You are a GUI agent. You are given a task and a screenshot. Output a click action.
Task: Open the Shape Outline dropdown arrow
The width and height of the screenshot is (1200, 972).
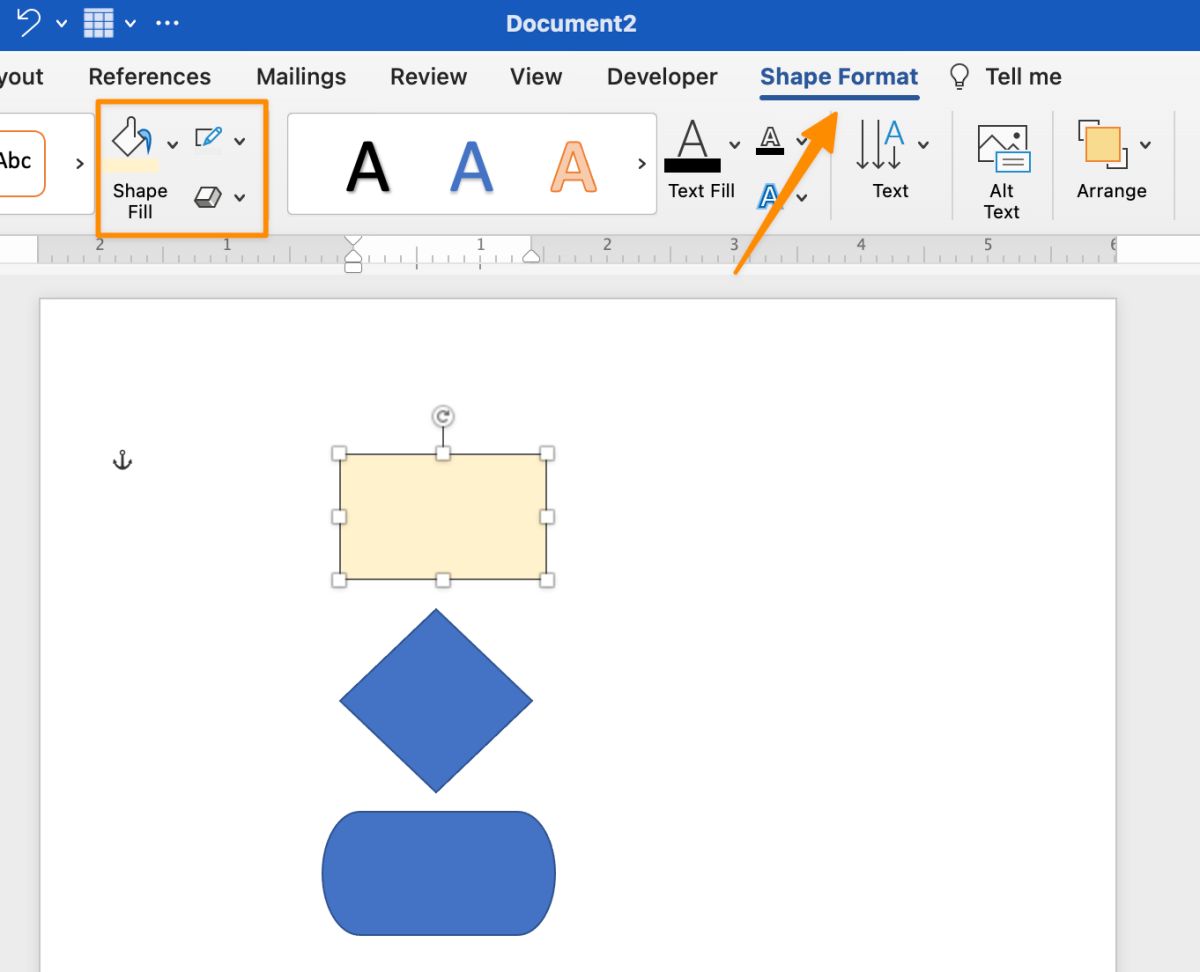coord(240,141)
